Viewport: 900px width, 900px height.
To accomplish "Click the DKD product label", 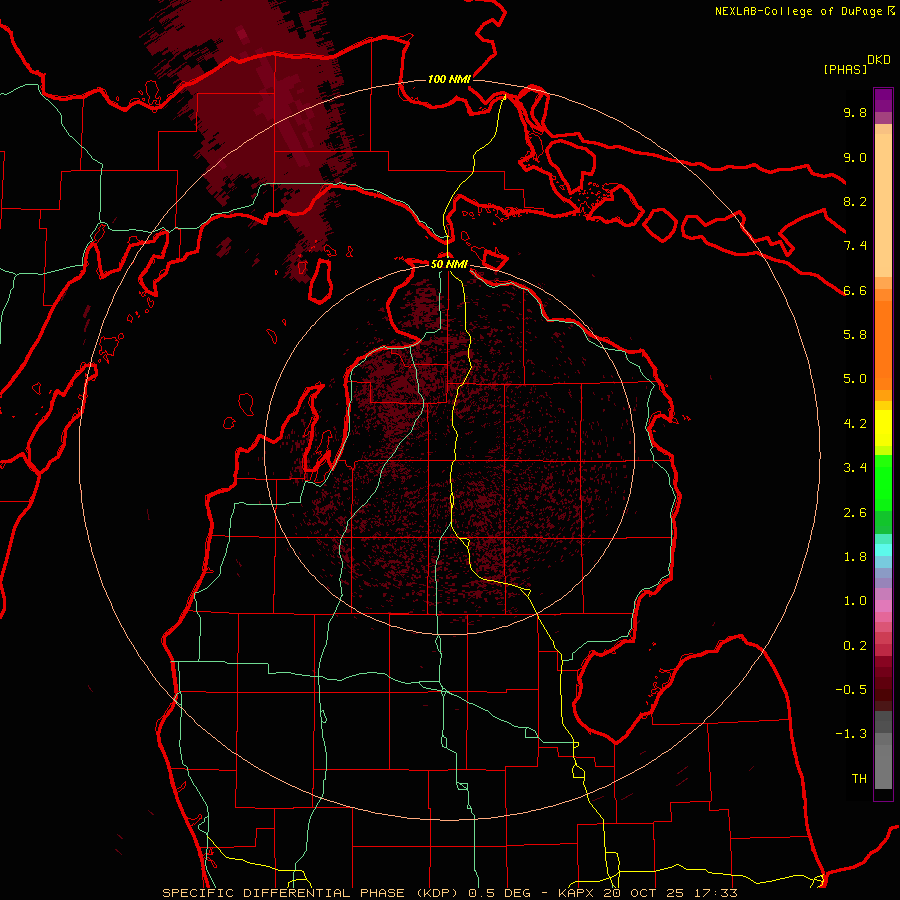I will click(879, 60).
